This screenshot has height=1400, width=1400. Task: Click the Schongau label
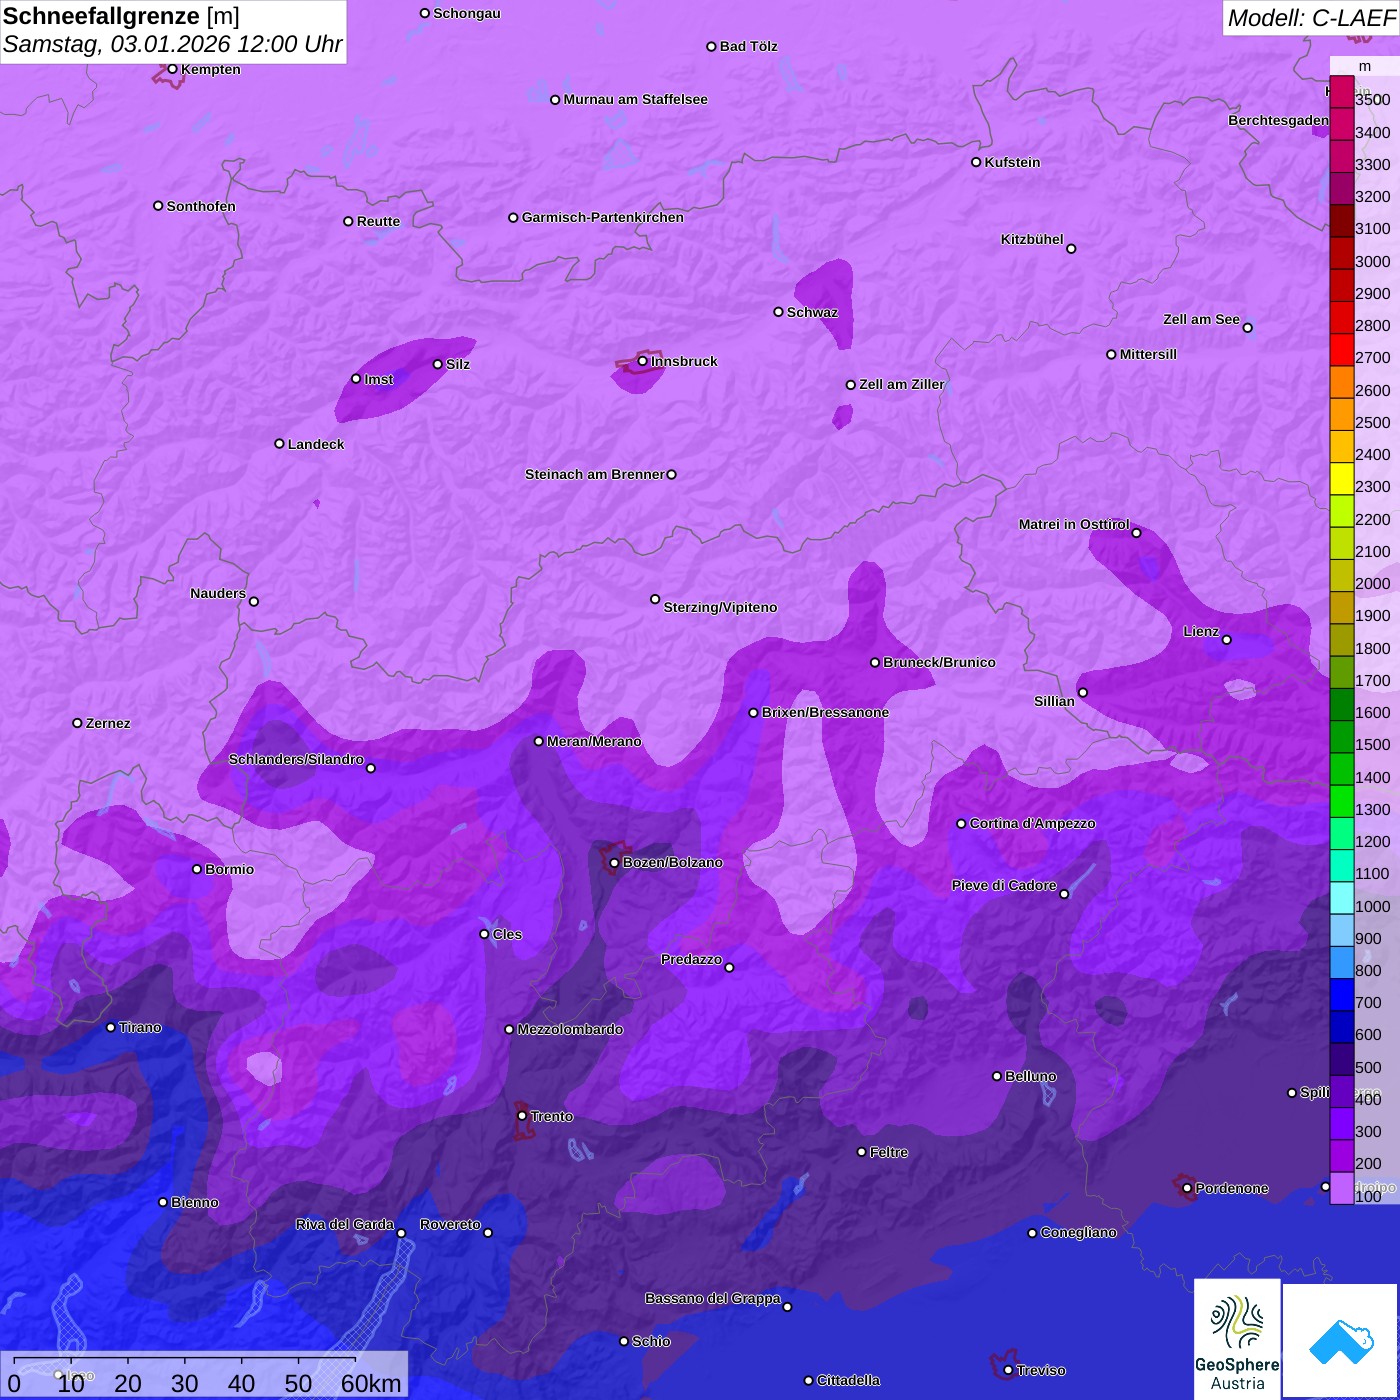point(467,13)
